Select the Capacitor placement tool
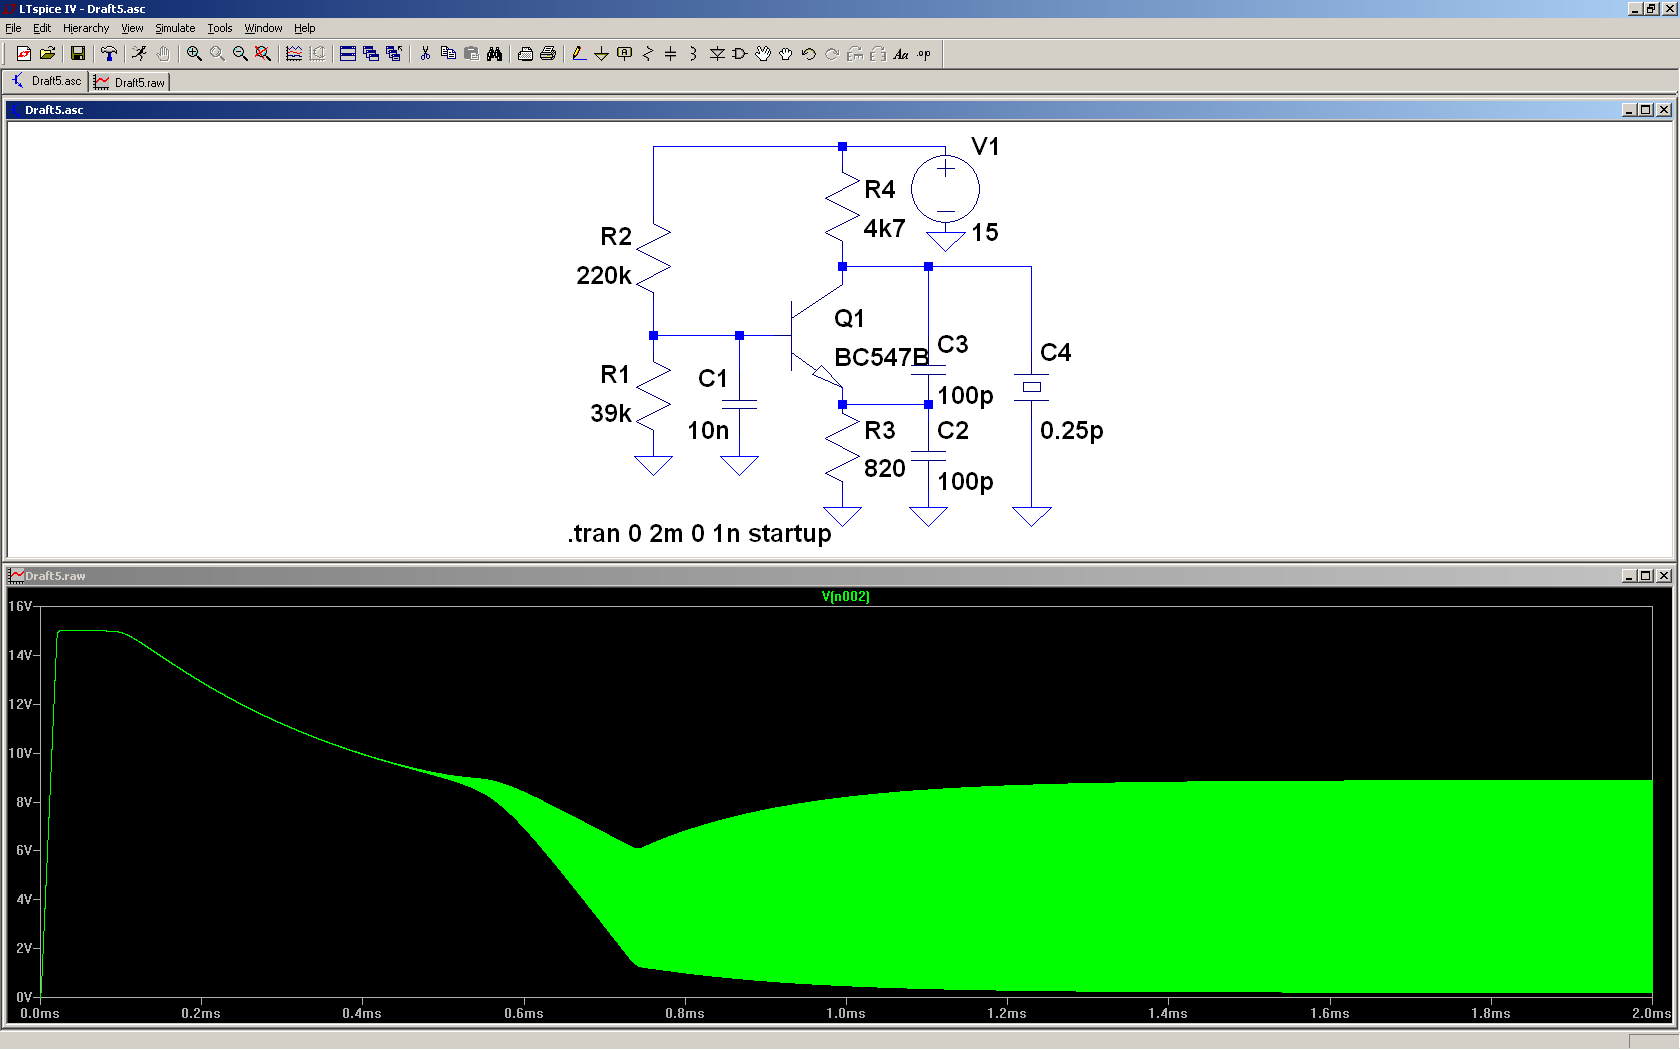Screen dimensions: 1680x1050 670,54
